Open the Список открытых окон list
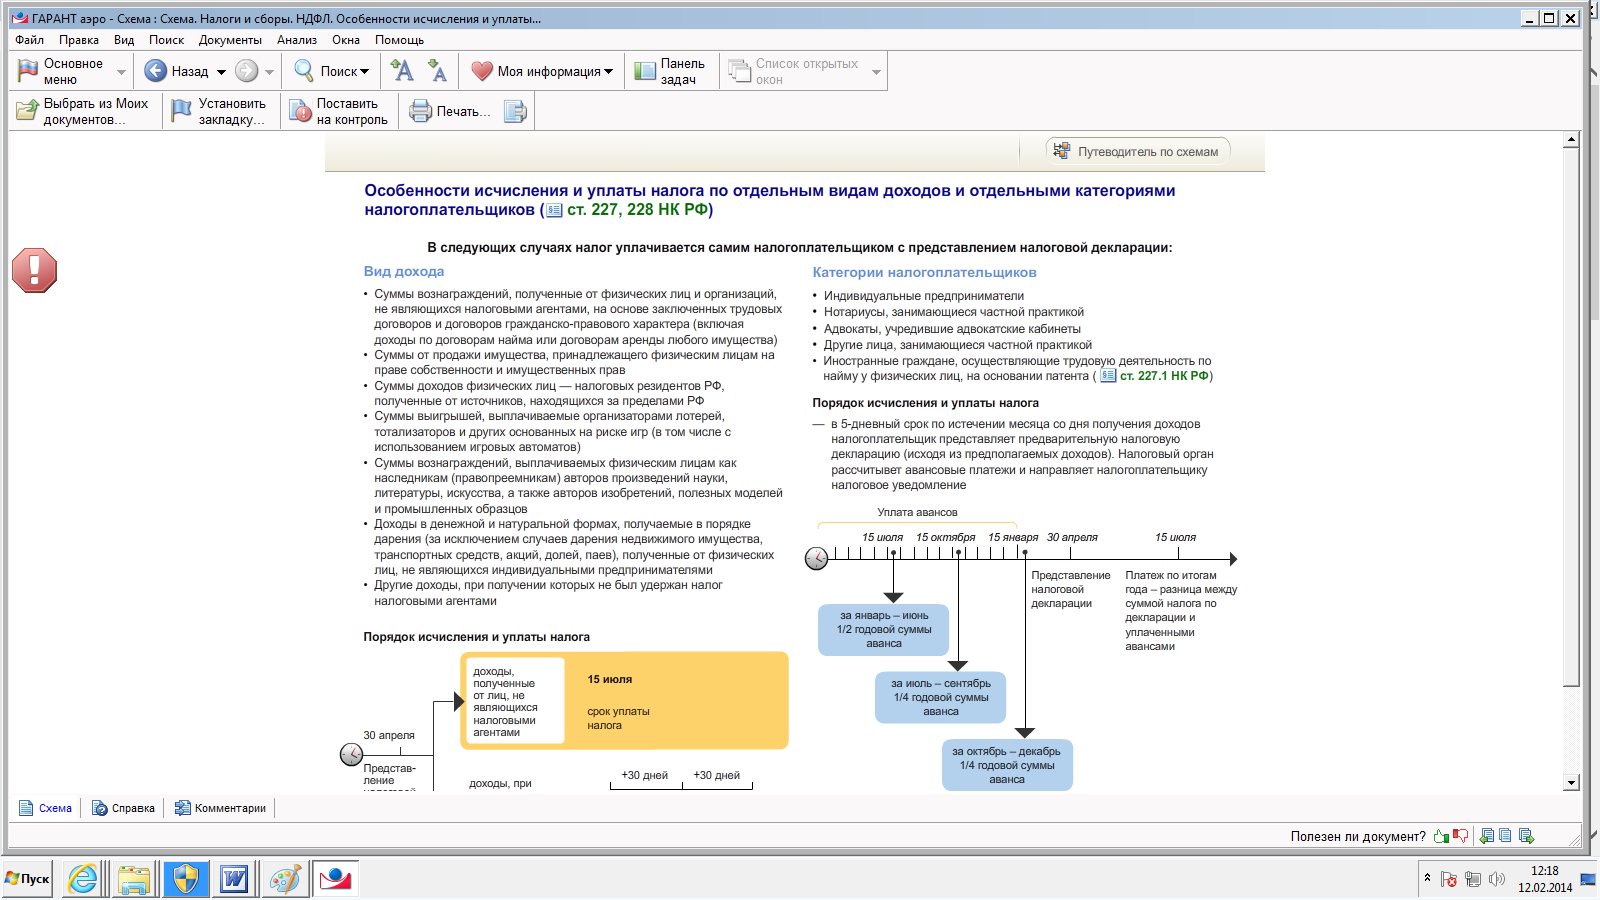Viewport: 1600px width, 900px height. (x=792, y=71)
